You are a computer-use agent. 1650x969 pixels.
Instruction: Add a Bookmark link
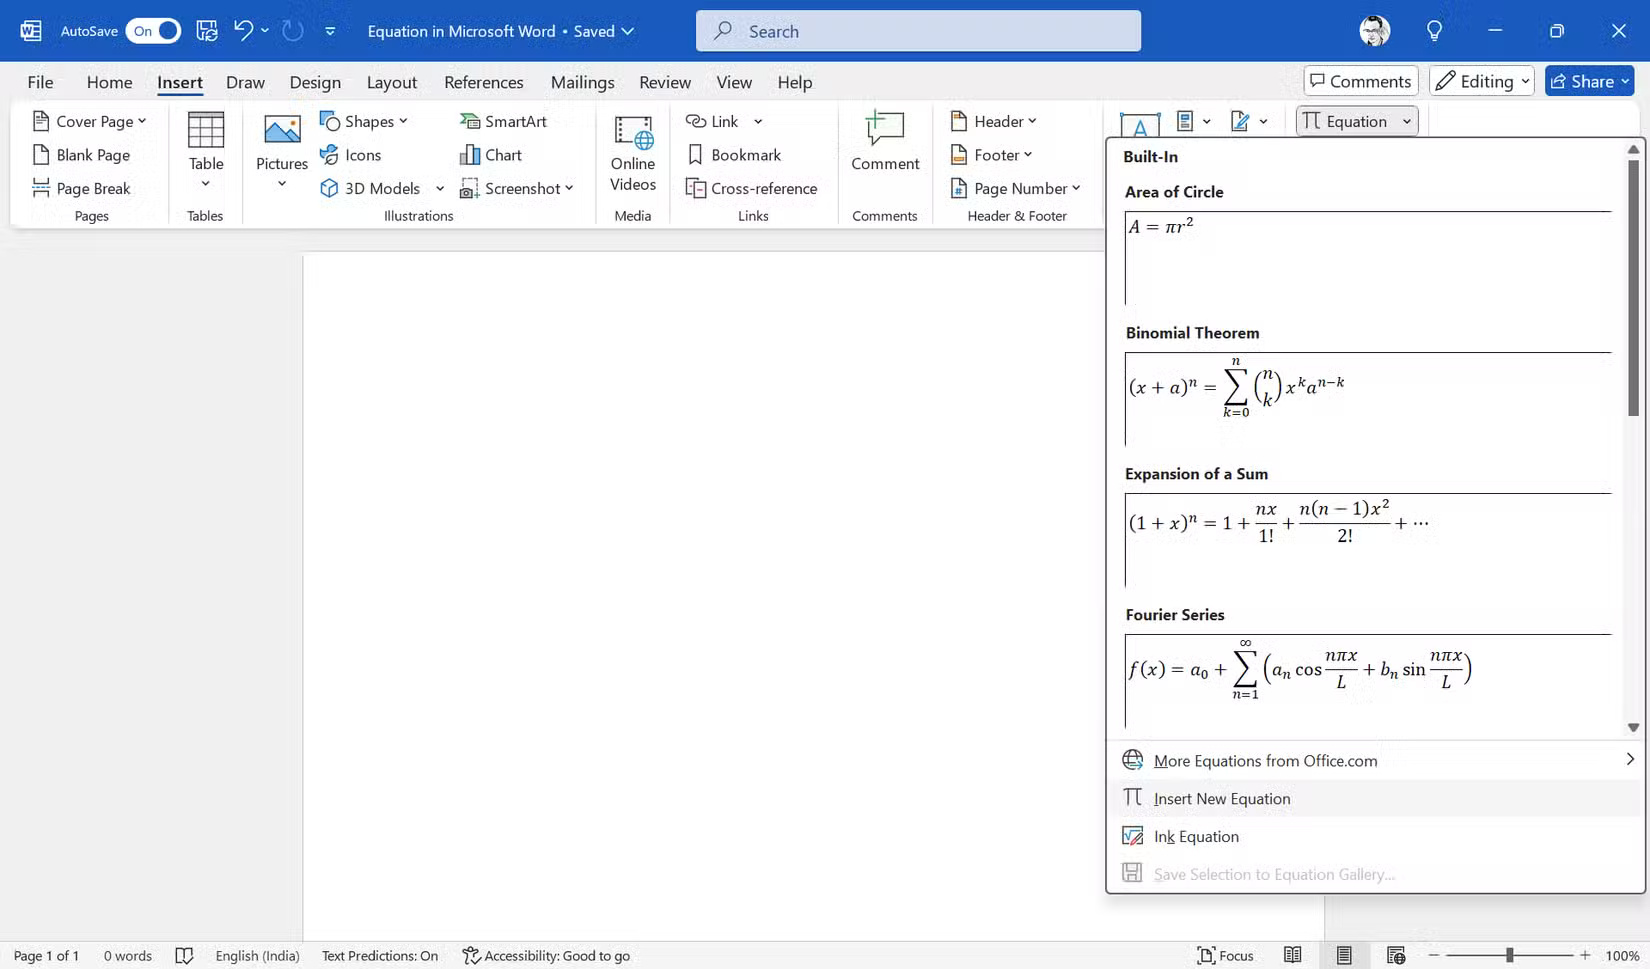point(734,155)
